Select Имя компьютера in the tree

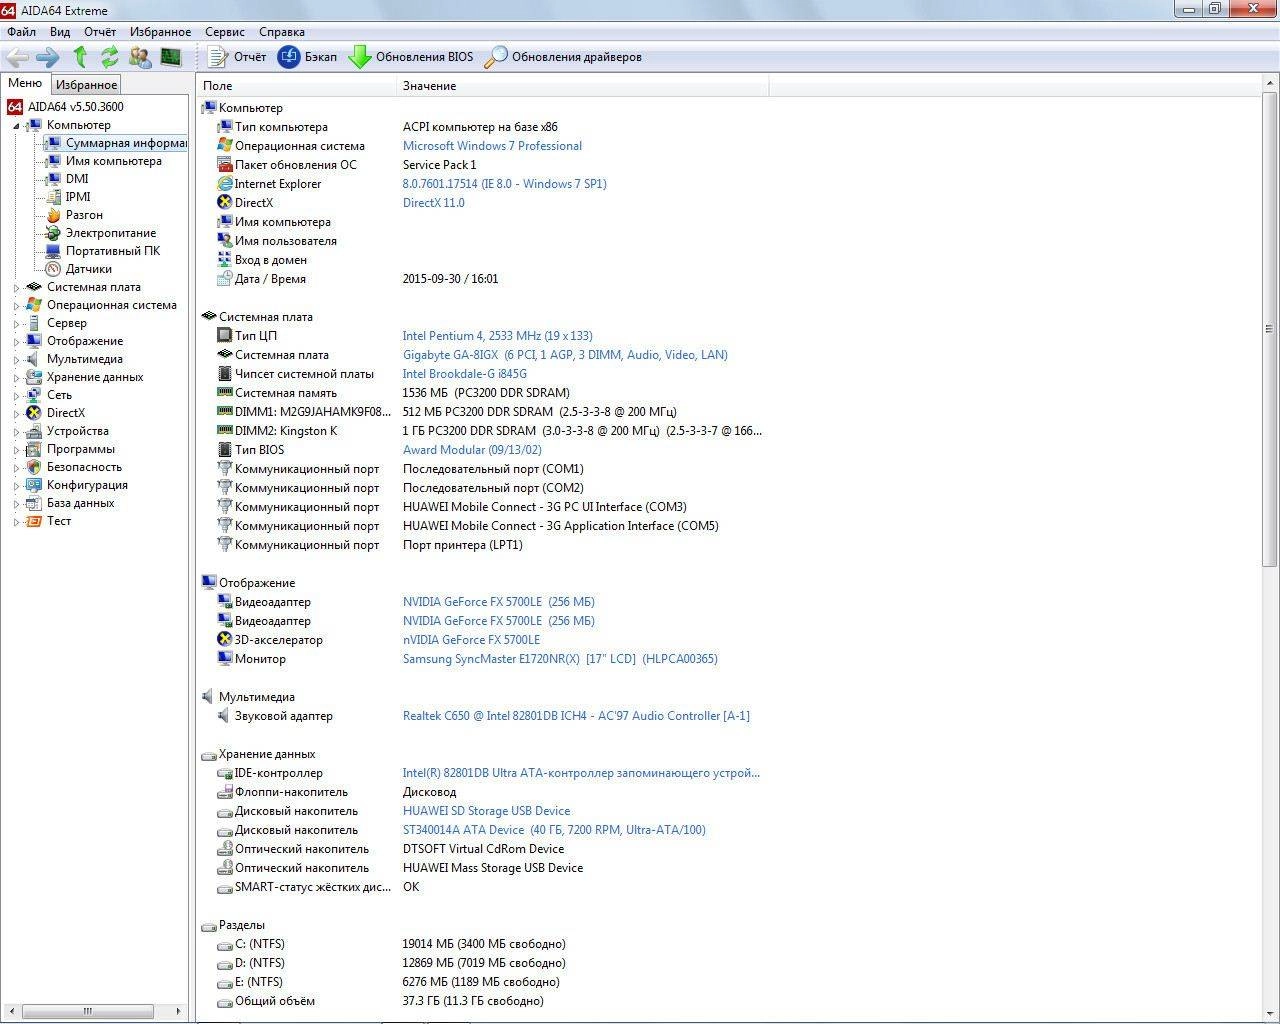(x=103, y=161)
